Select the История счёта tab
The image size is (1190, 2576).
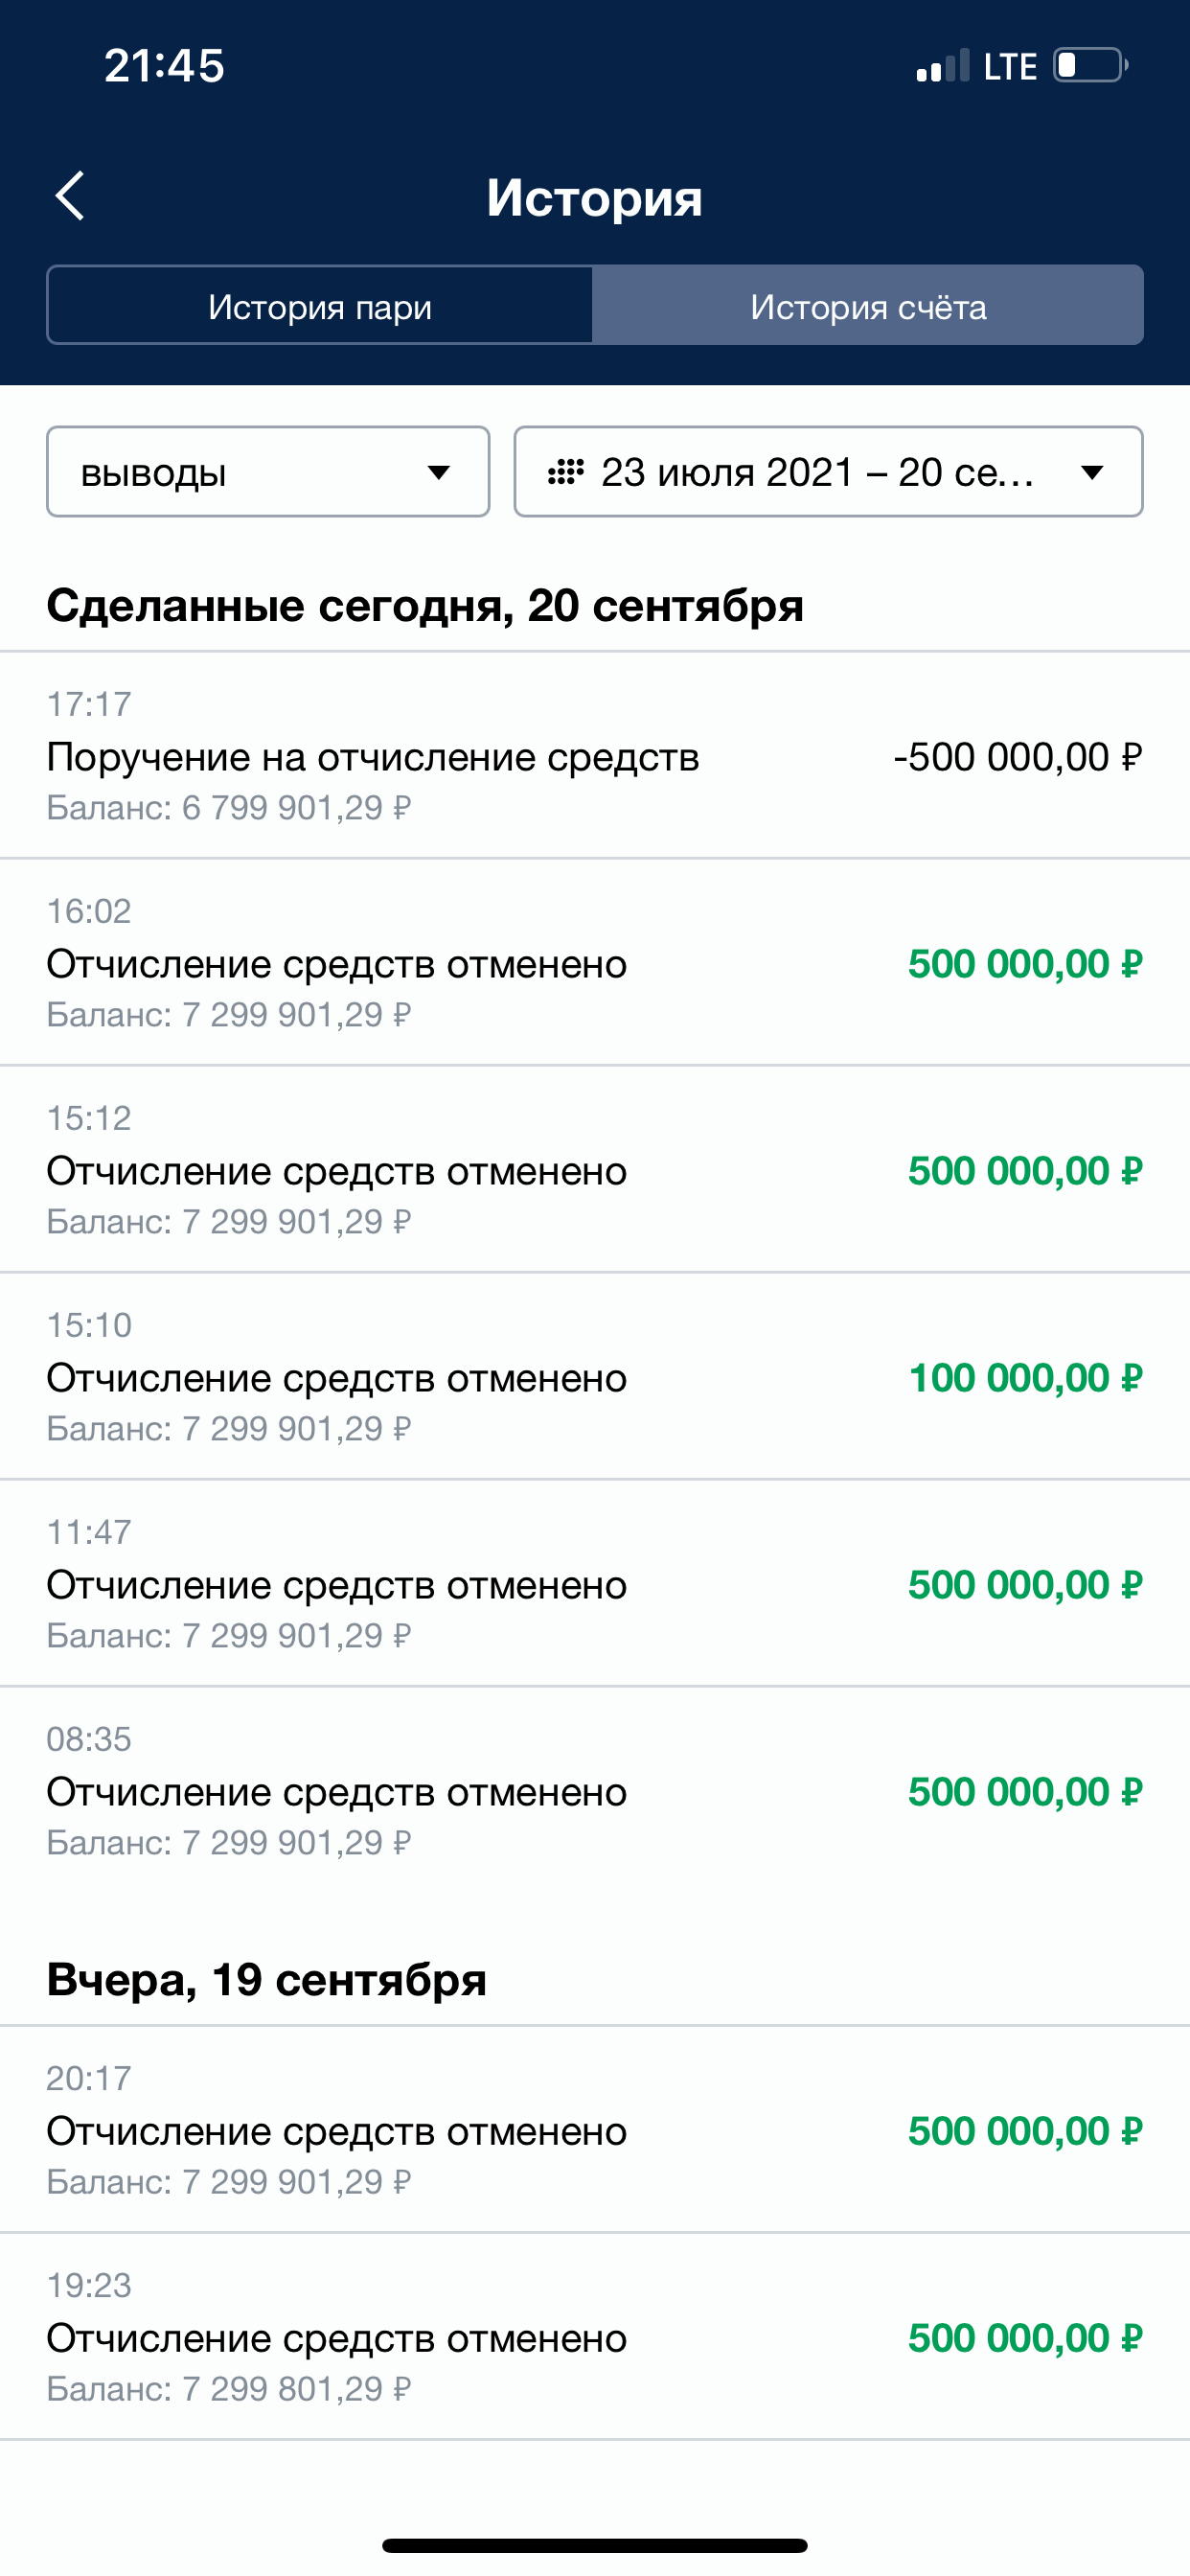pyautogui.click(x=868, y=306)
